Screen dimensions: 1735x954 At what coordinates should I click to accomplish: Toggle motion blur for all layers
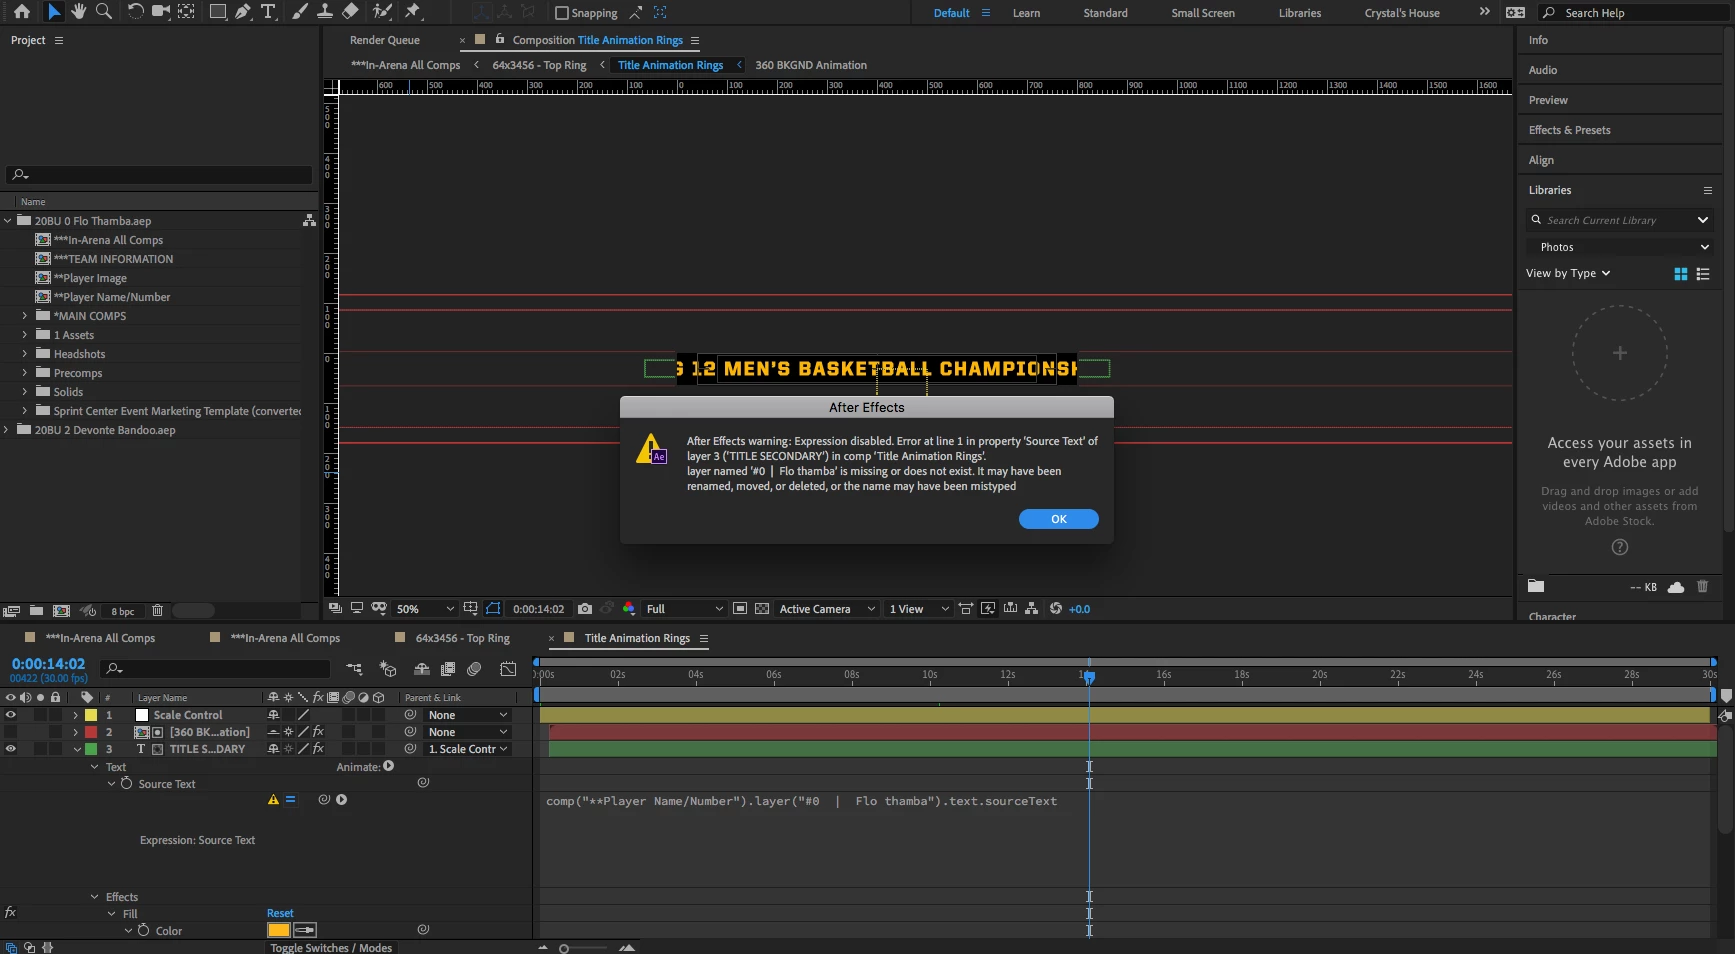474,669
